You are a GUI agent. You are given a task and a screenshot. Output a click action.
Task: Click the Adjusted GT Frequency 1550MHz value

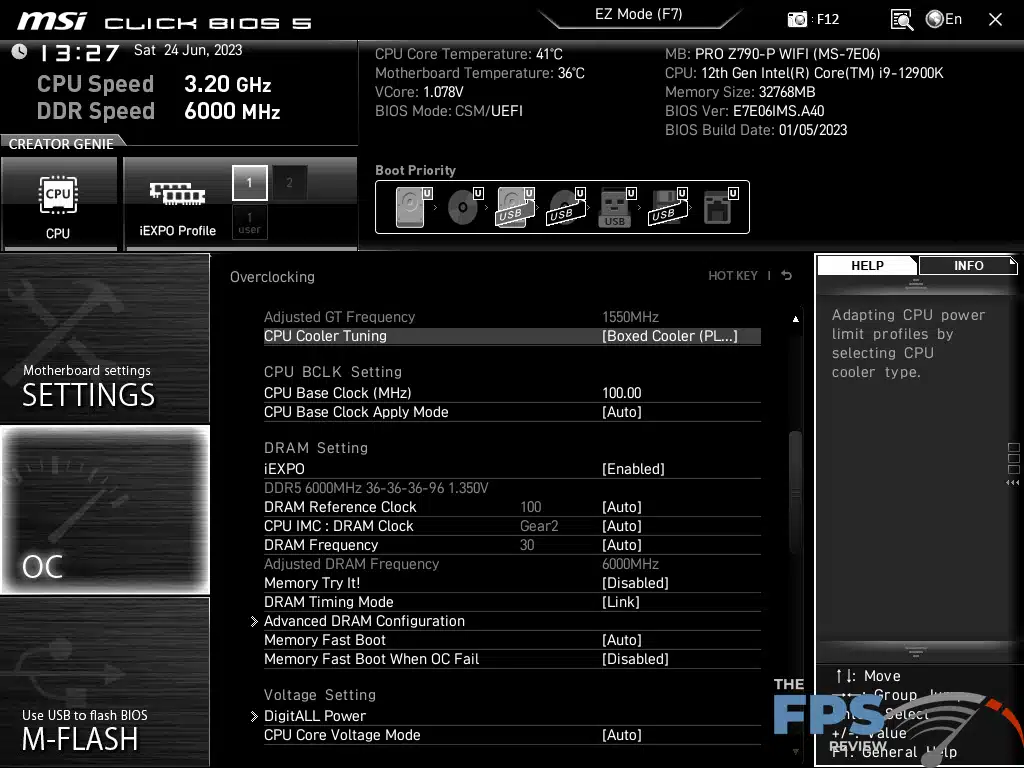(630, 317)
